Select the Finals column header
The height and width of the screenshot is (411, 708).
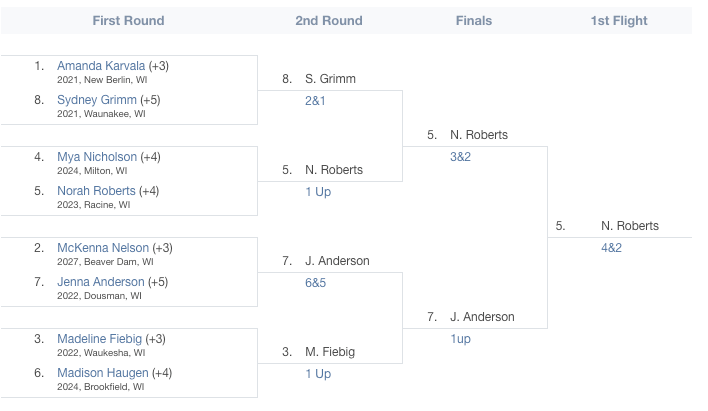474,21
